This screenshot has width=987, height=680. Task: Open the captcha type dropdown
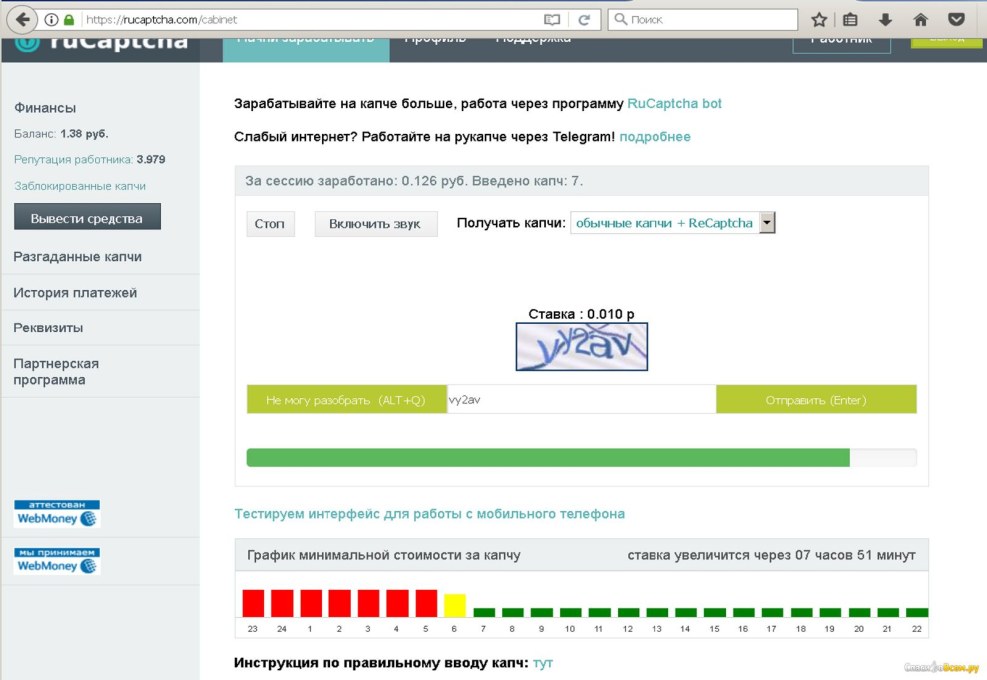pos(766,222)
